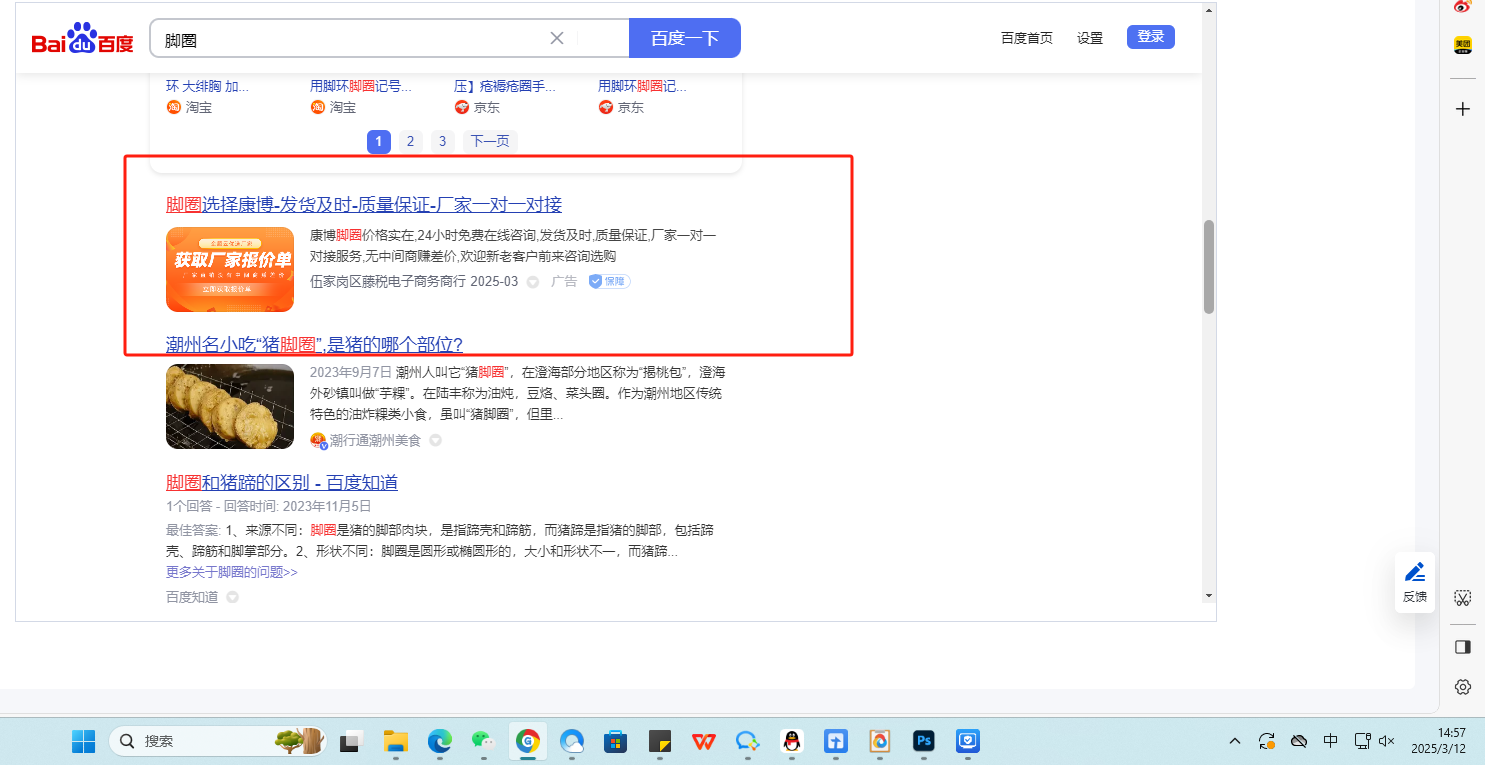Open the Weibo sidebar icon
The image size is (1485, 765).
pyautogui.click(x=1462, y=7)
